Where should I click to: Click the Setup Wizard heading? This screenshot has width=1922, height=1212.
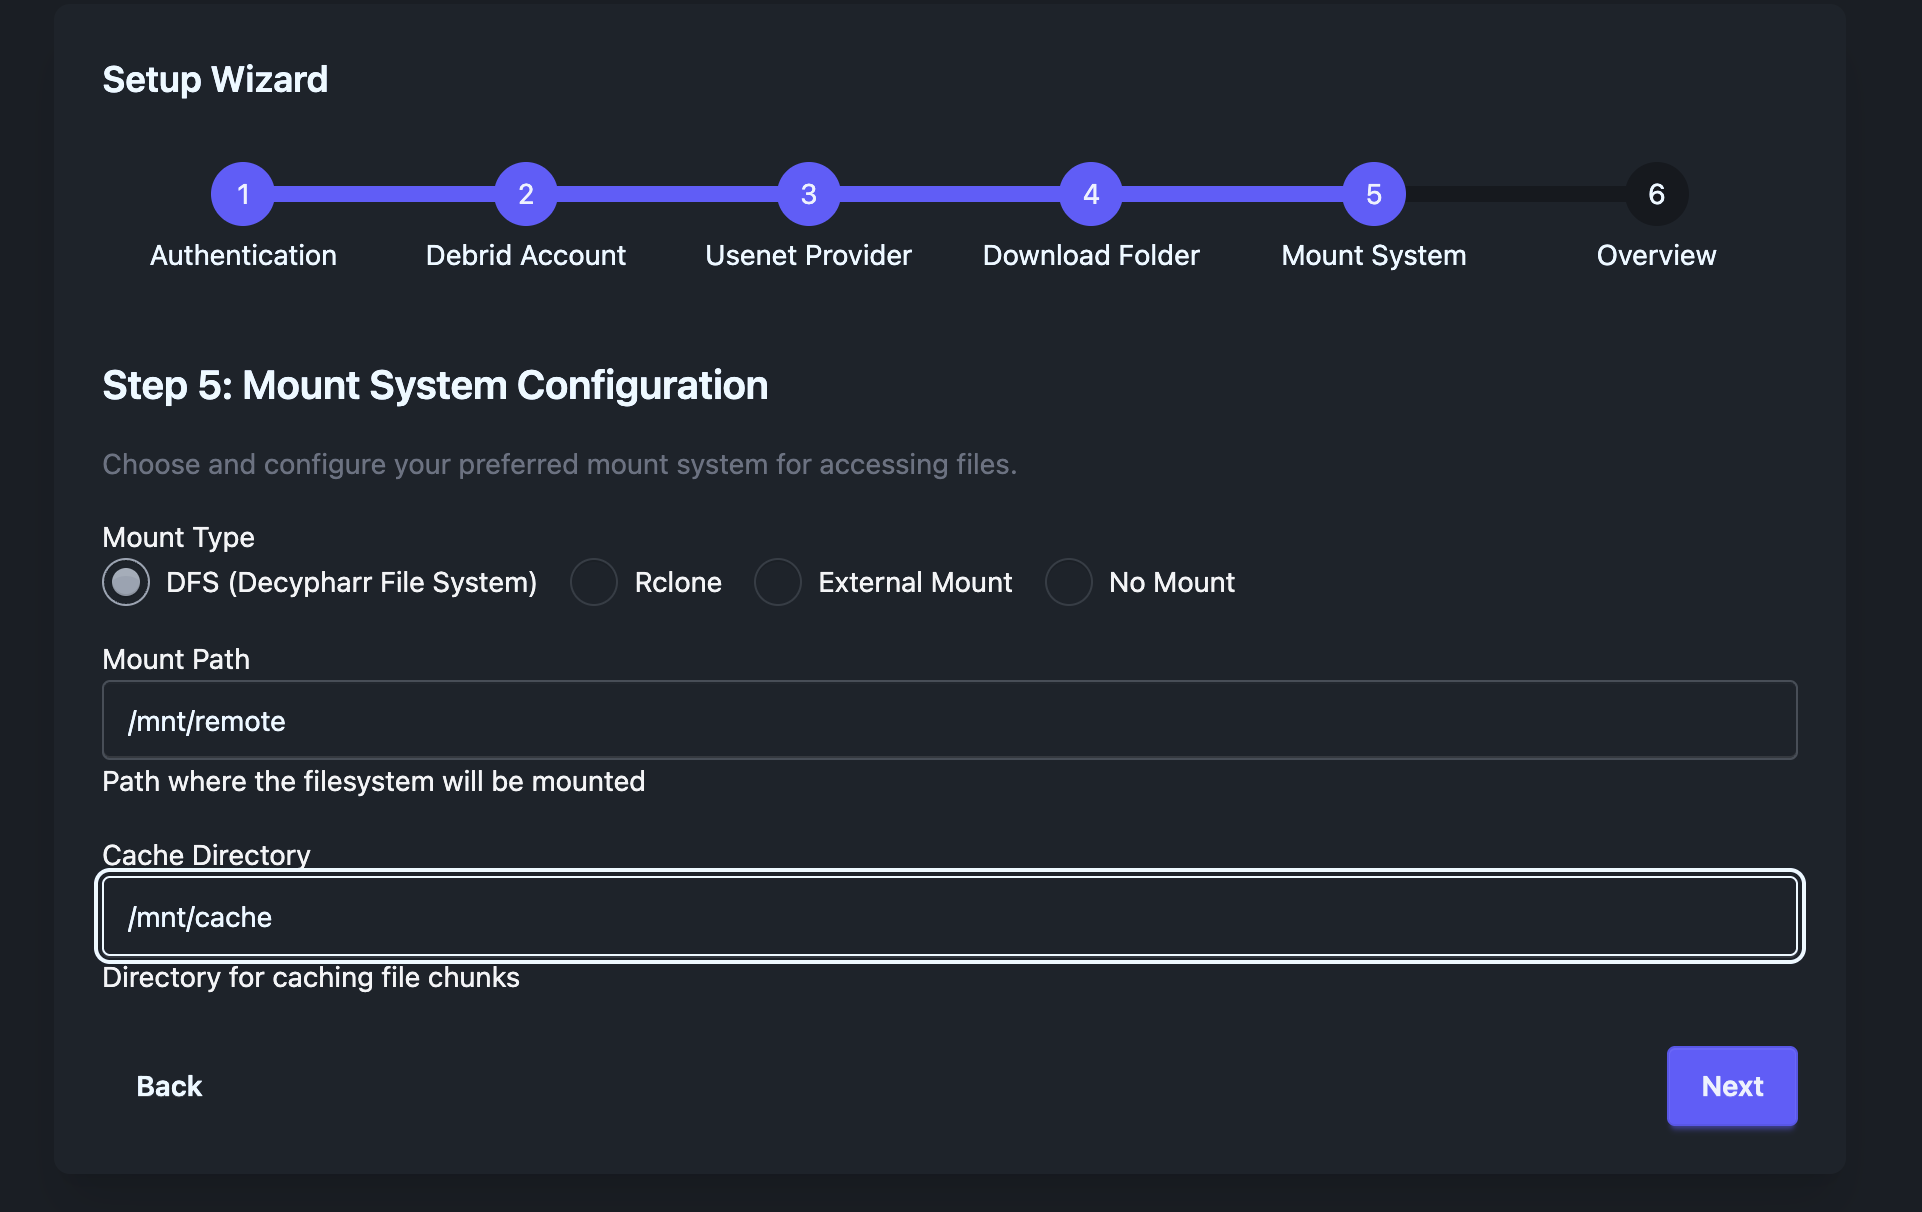point(214,79)
